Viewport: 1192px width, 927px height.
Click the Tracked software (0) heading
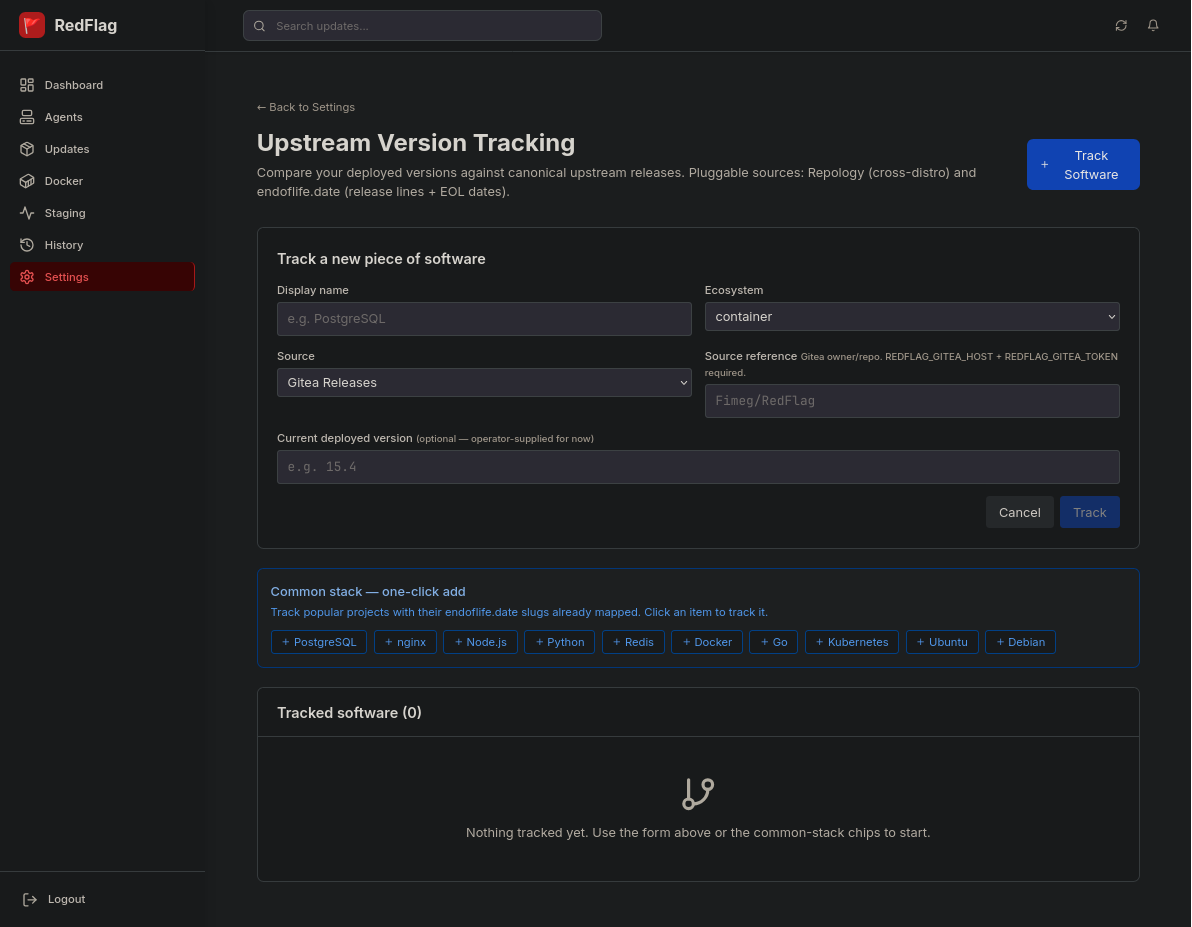349,713
